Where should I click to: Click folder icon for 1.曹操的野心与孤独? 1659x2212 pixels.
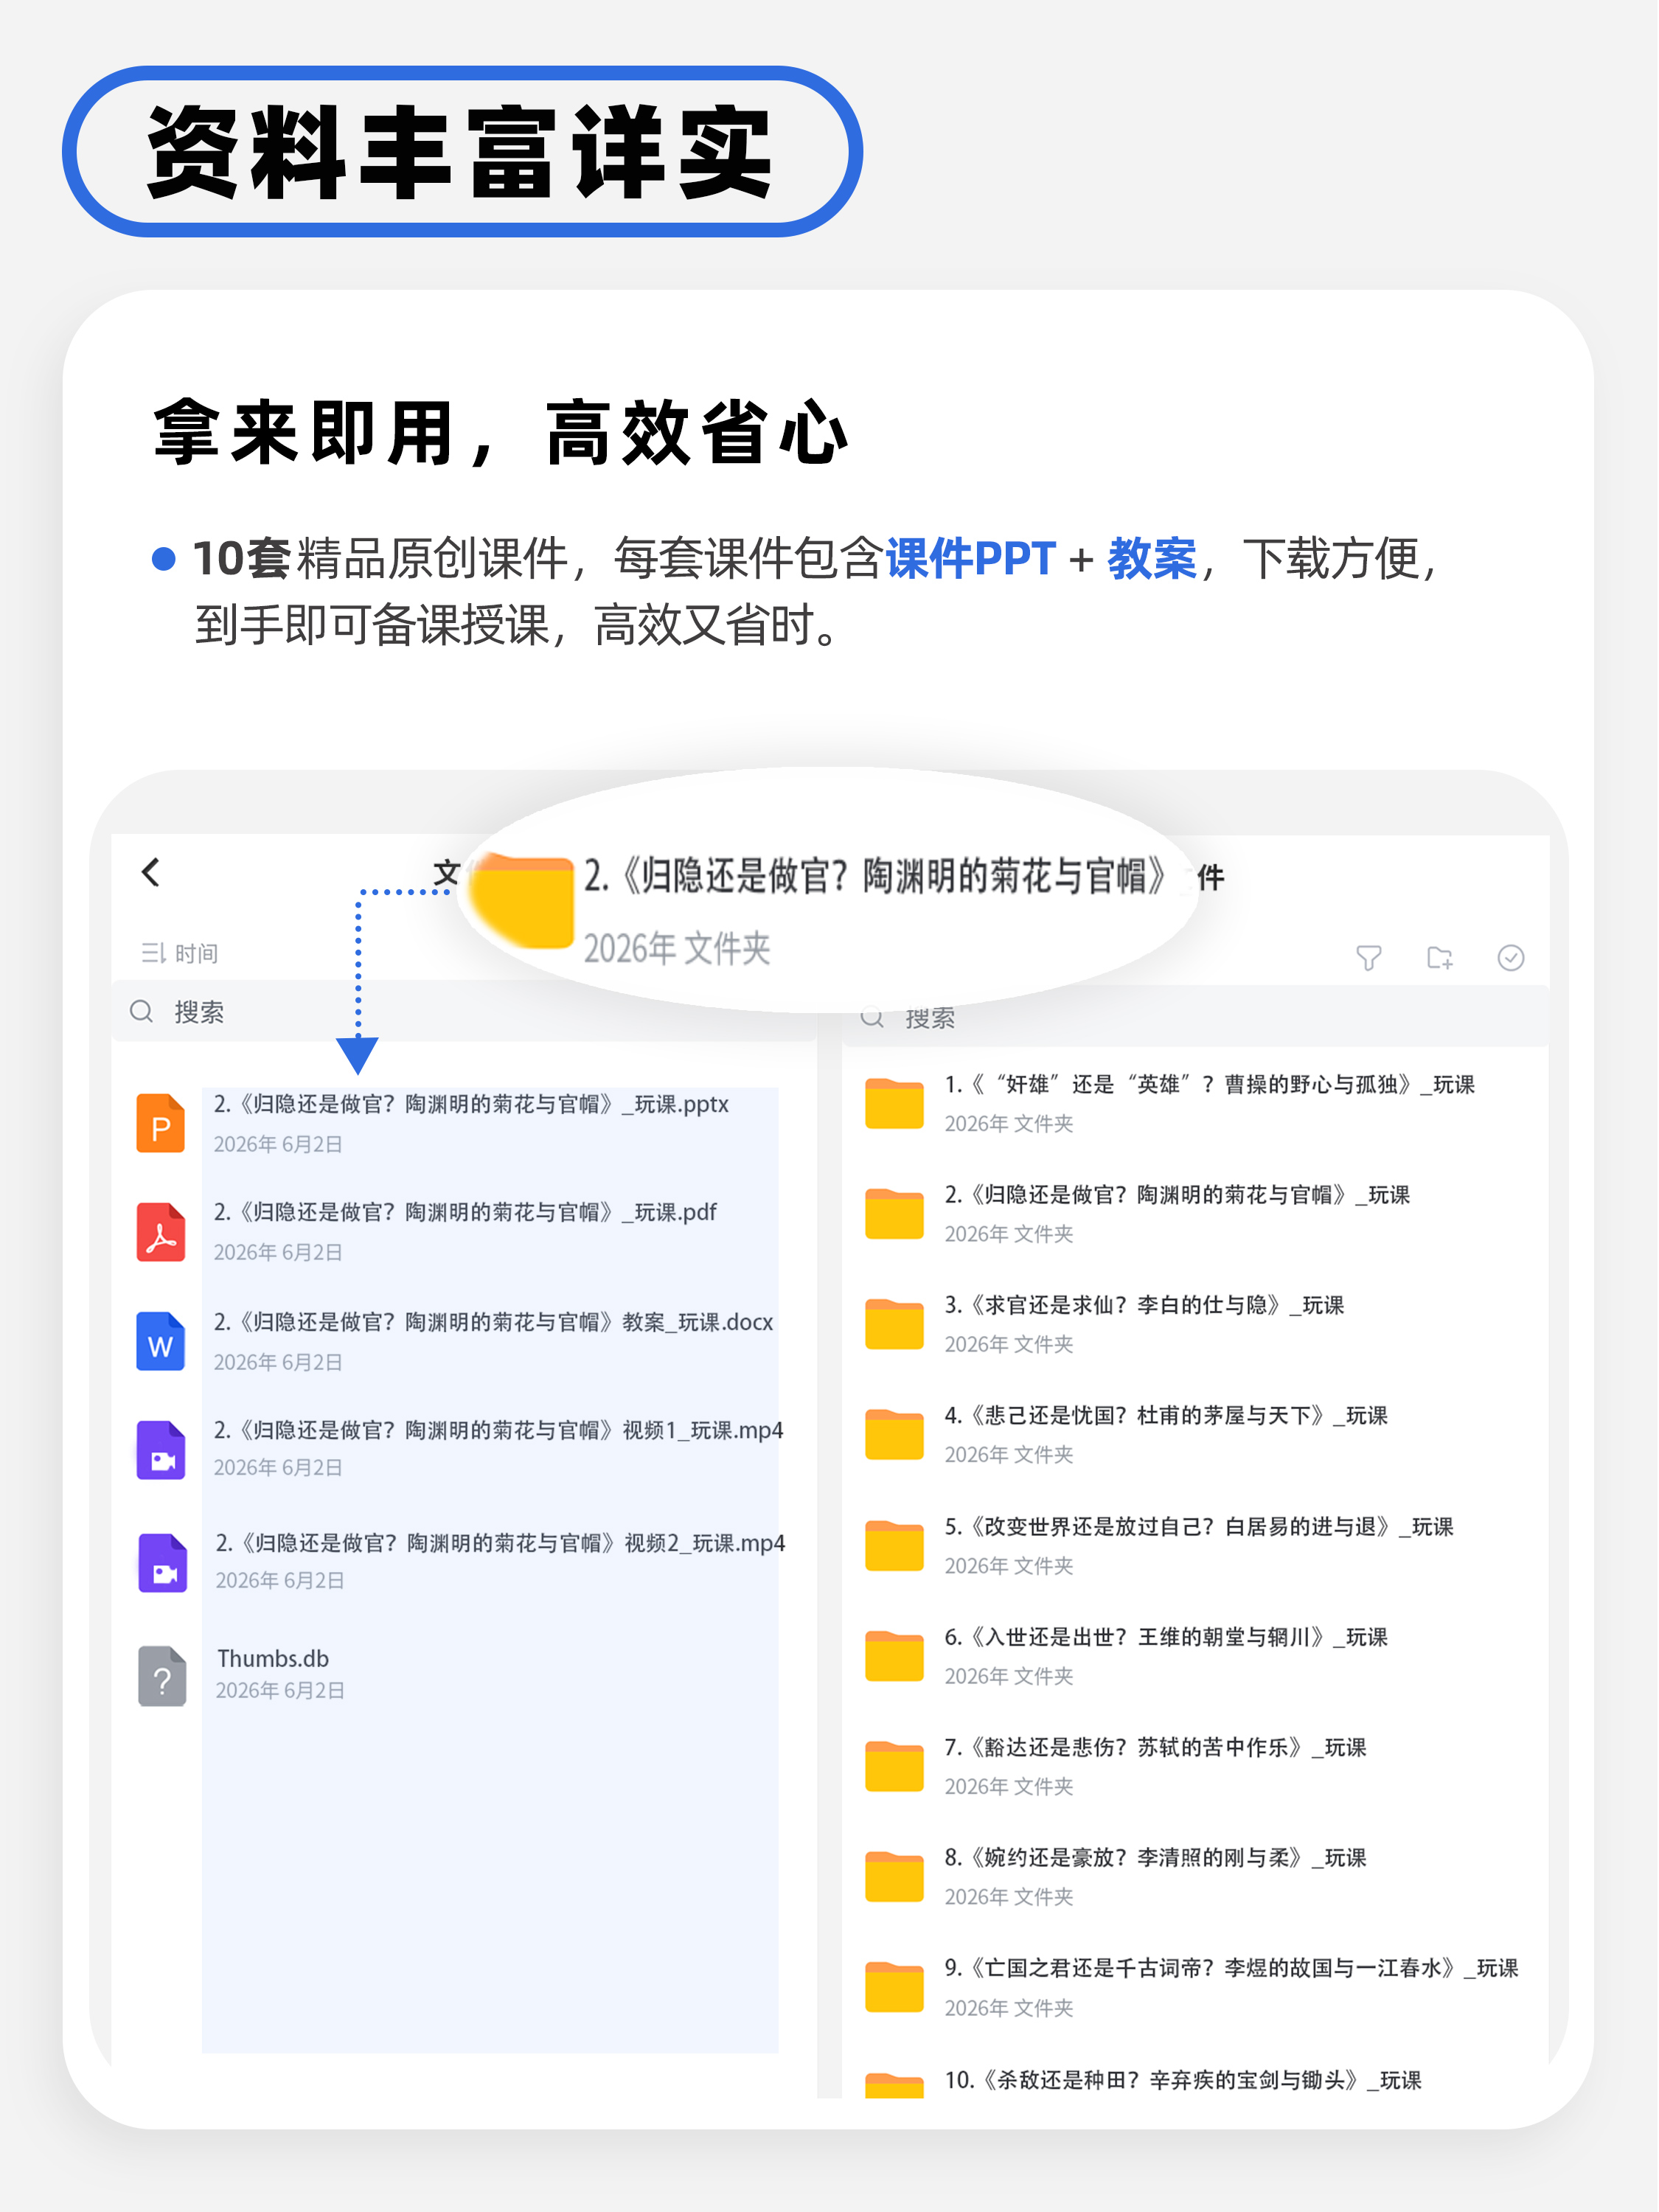(895, 1104)
